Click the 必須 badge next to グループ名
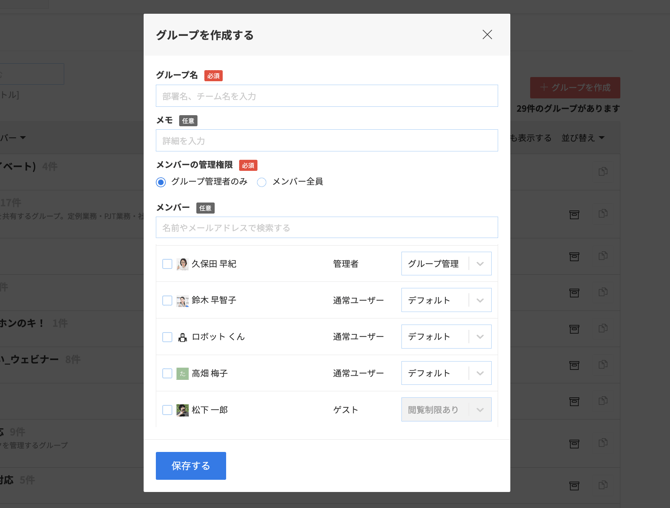 click(x=213, y=76)
